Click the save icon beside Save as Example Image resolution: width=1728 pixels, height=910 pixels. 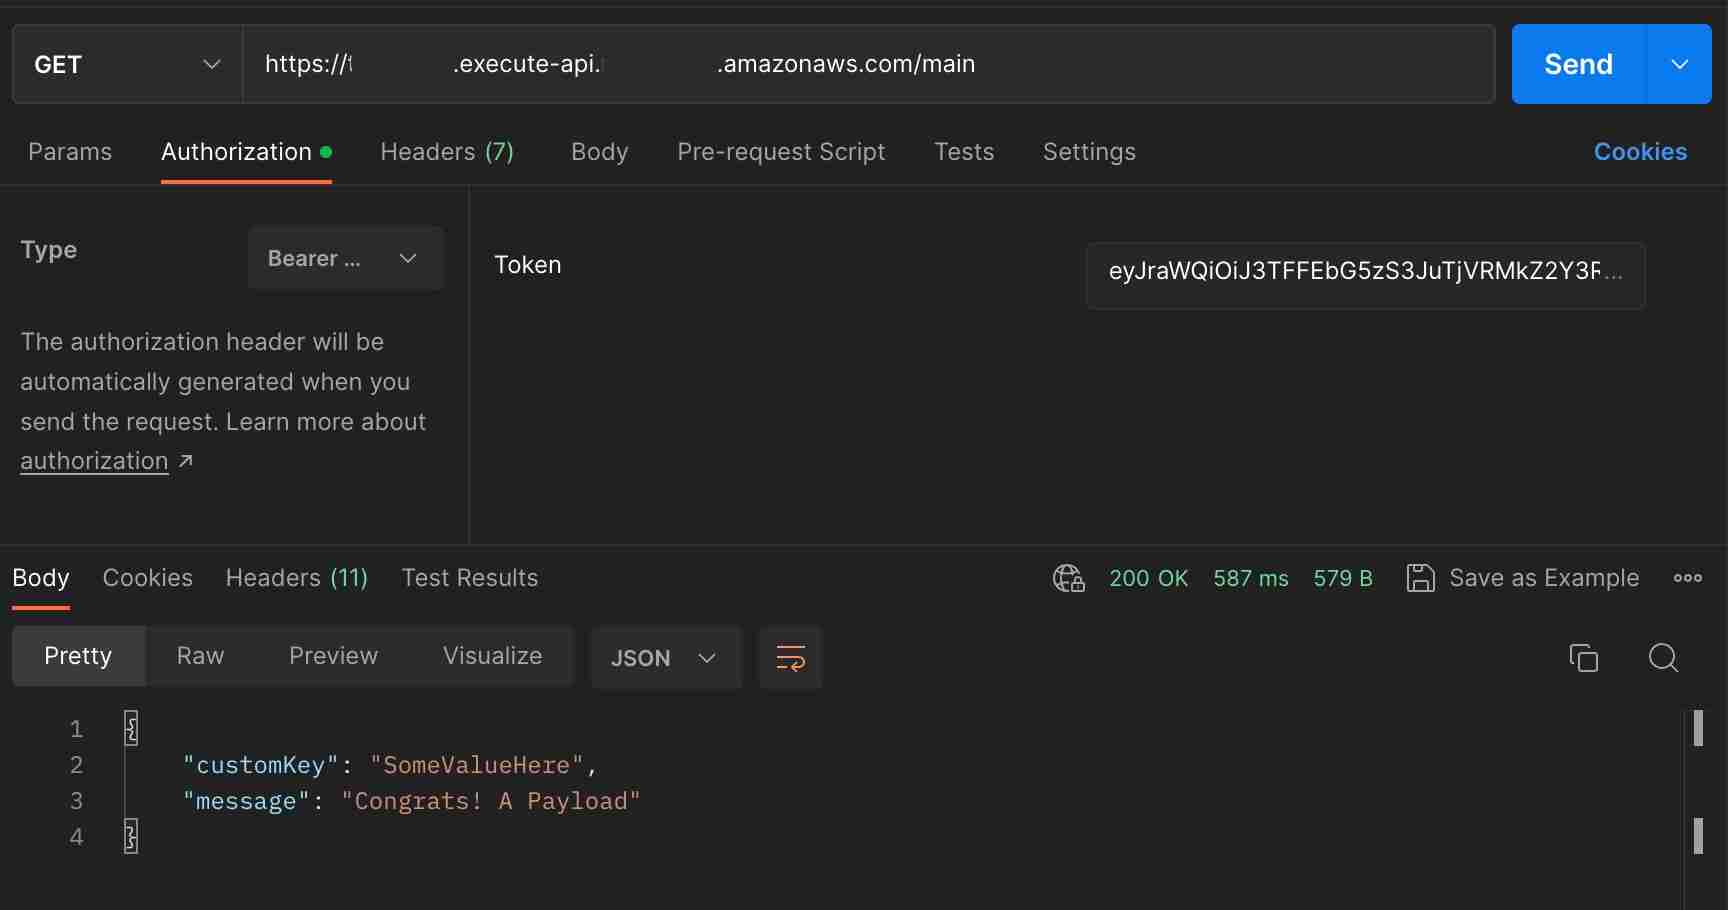pos(1420,578)
